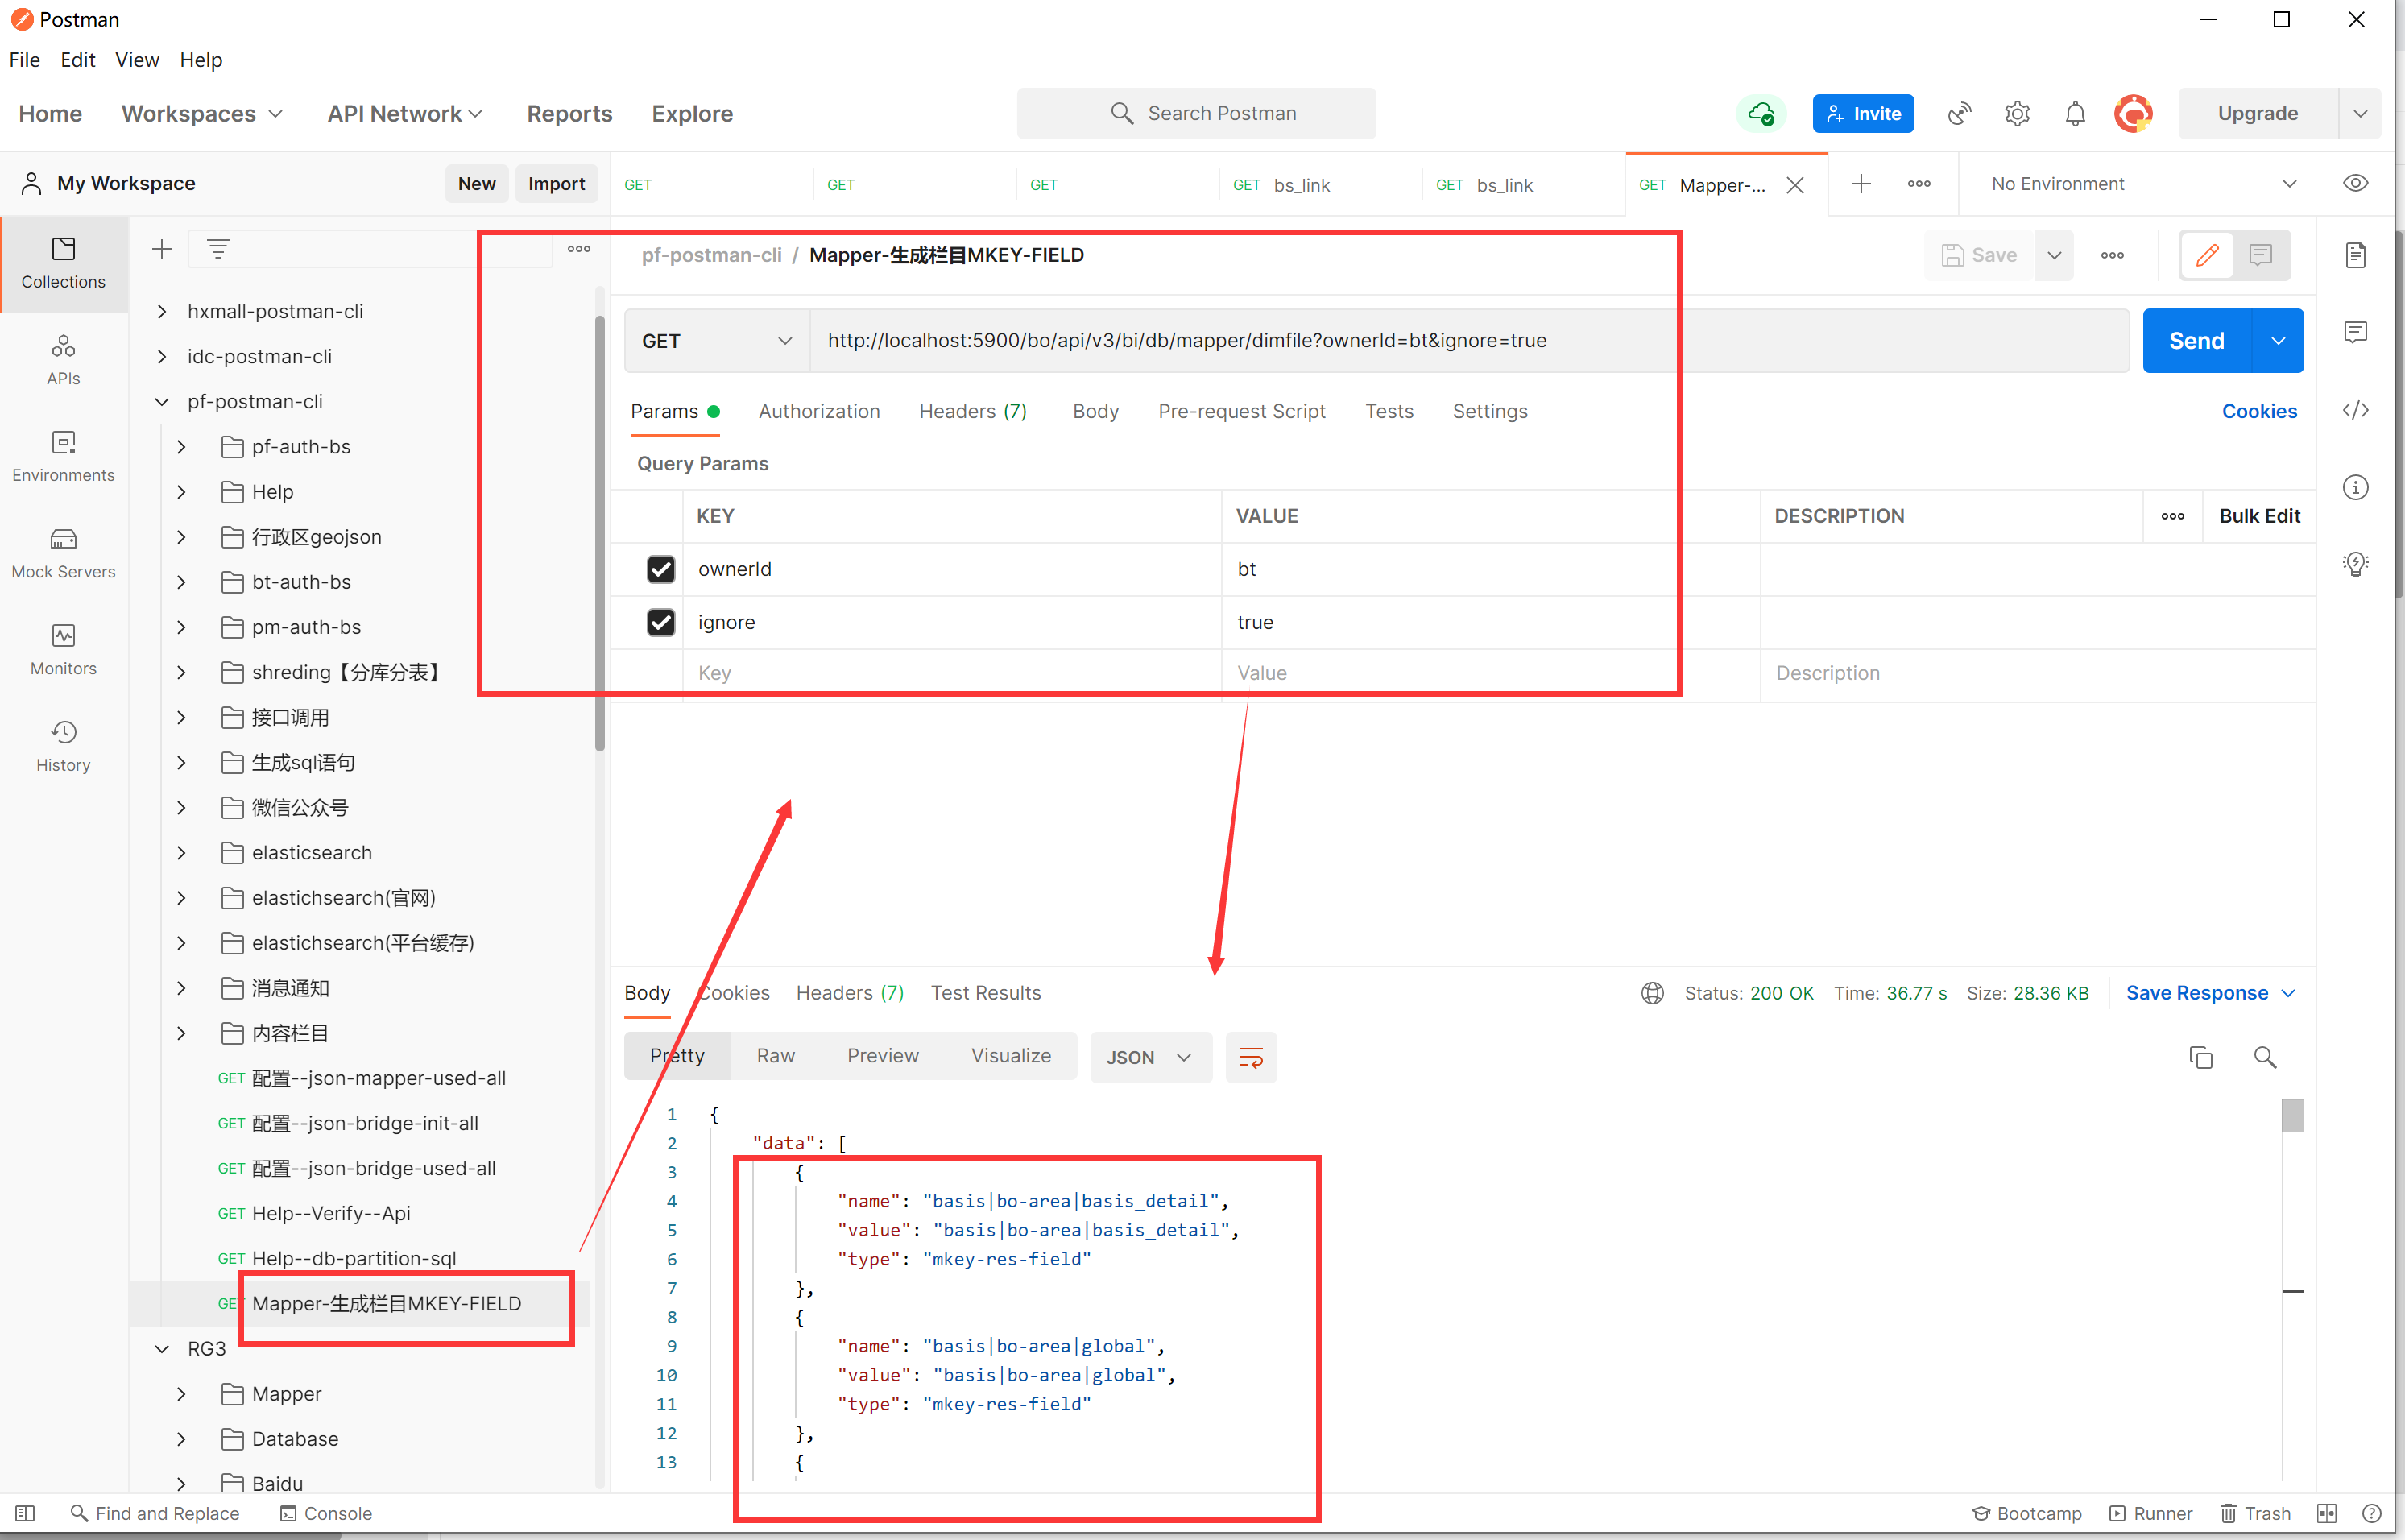Open the notifications bell icon
This screenshot has height=1540, width=2405.
[x=2075, y=113]
